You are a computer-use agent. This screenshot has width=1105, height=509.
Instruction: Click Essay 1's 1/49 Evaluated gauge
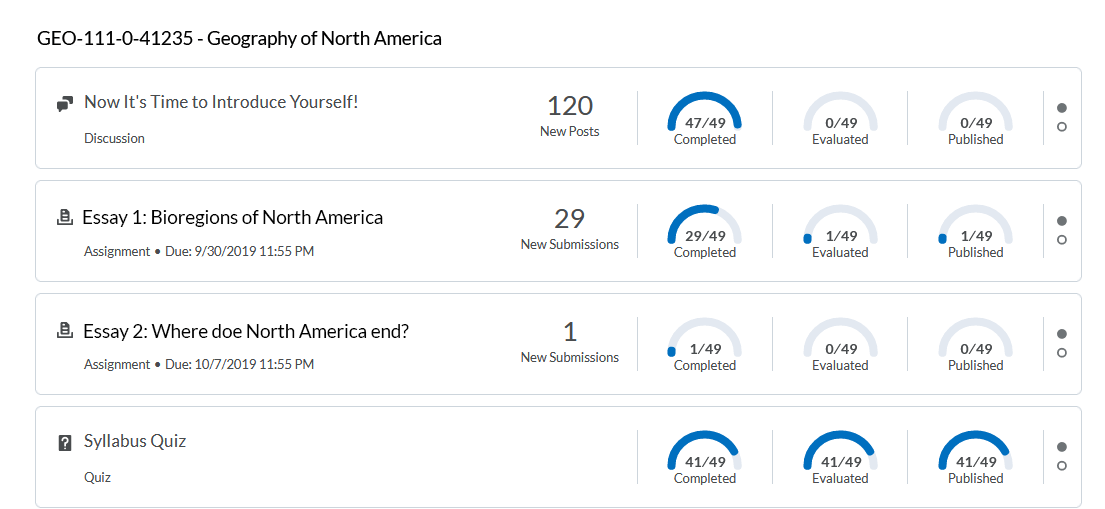pyautogui.click(x=840, y=233)
